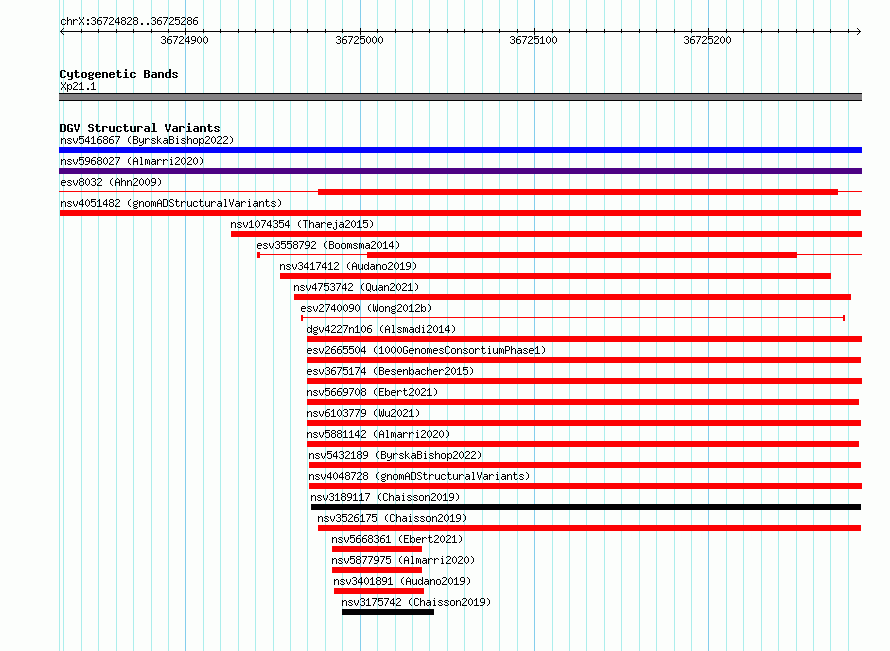Select the red nsv3526175 variant bar
Image resolution: width=890 pixels, height=651 pixels.
point(589,528)
